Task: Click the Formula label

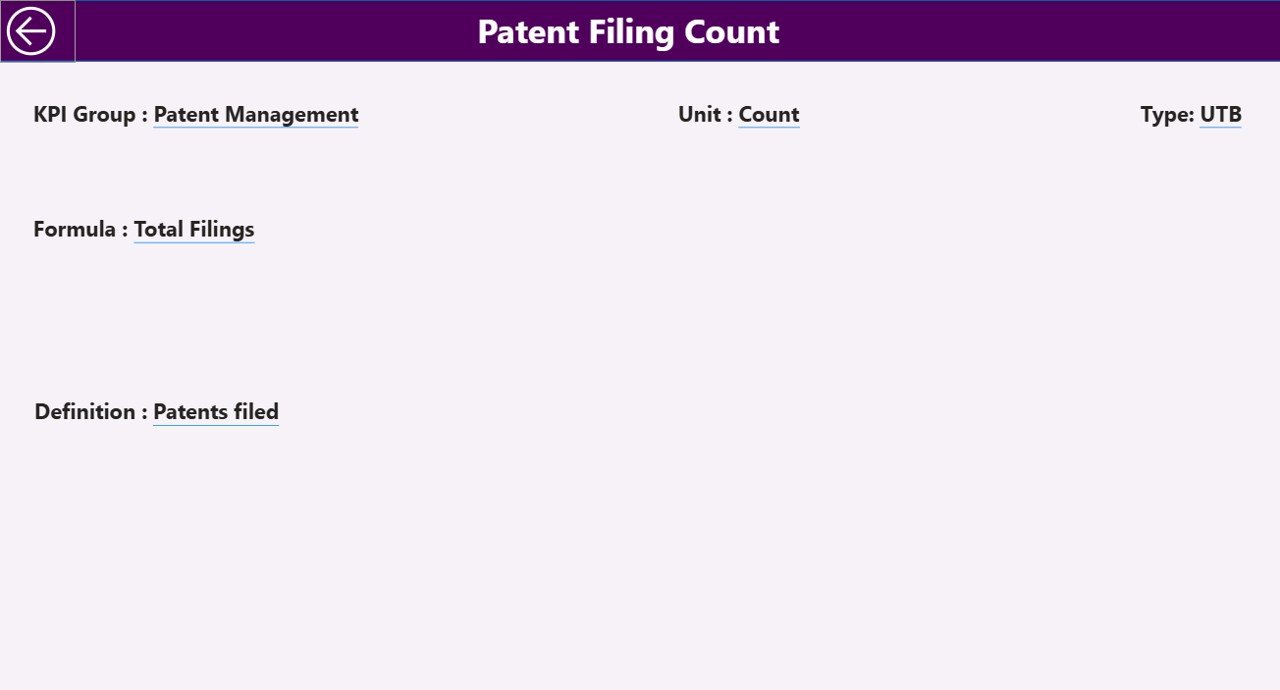Action: coord(79,229)
